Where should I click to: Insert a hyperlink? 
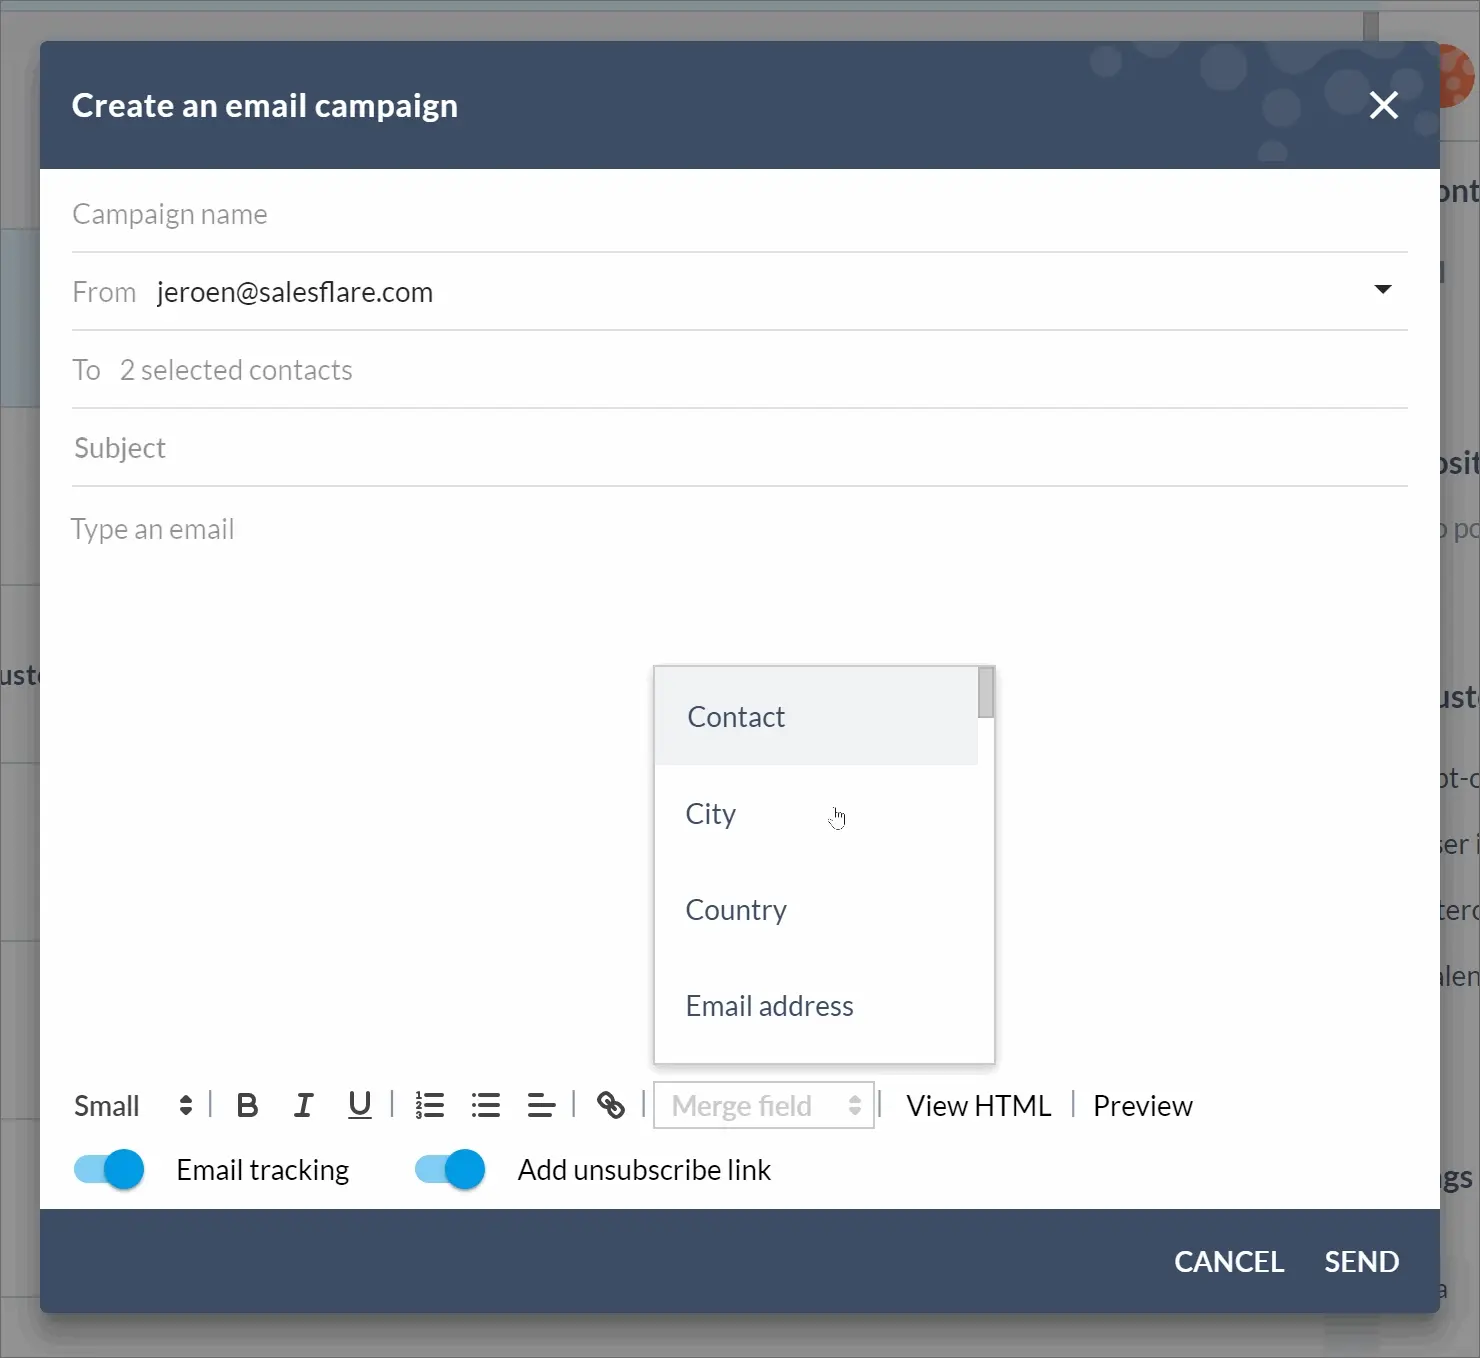(x=610, y=1105)
